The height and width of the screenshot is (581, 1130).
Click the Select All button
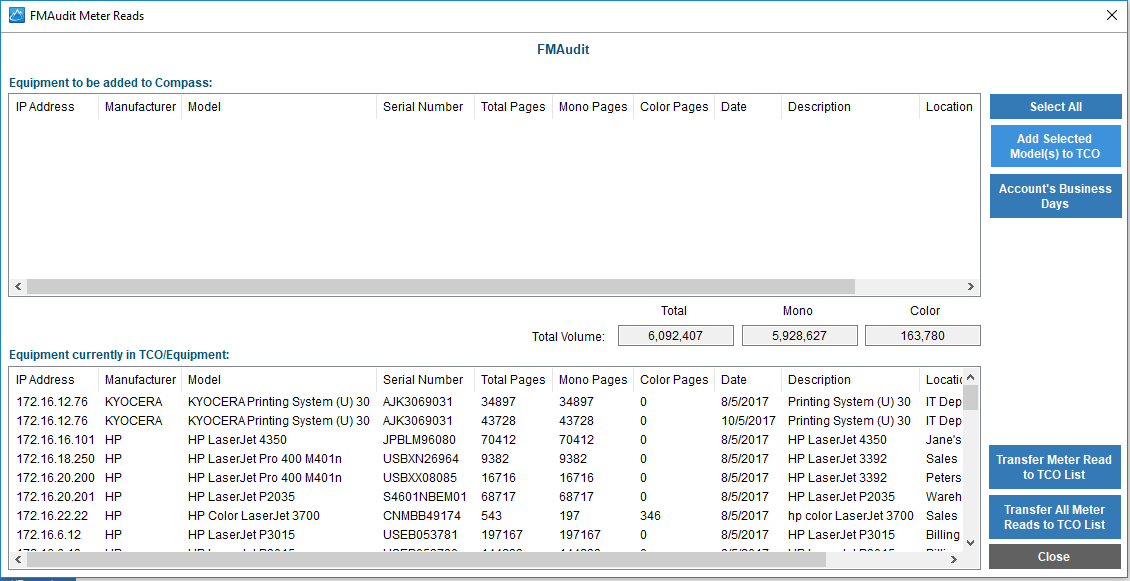(x=1056, y=107)
